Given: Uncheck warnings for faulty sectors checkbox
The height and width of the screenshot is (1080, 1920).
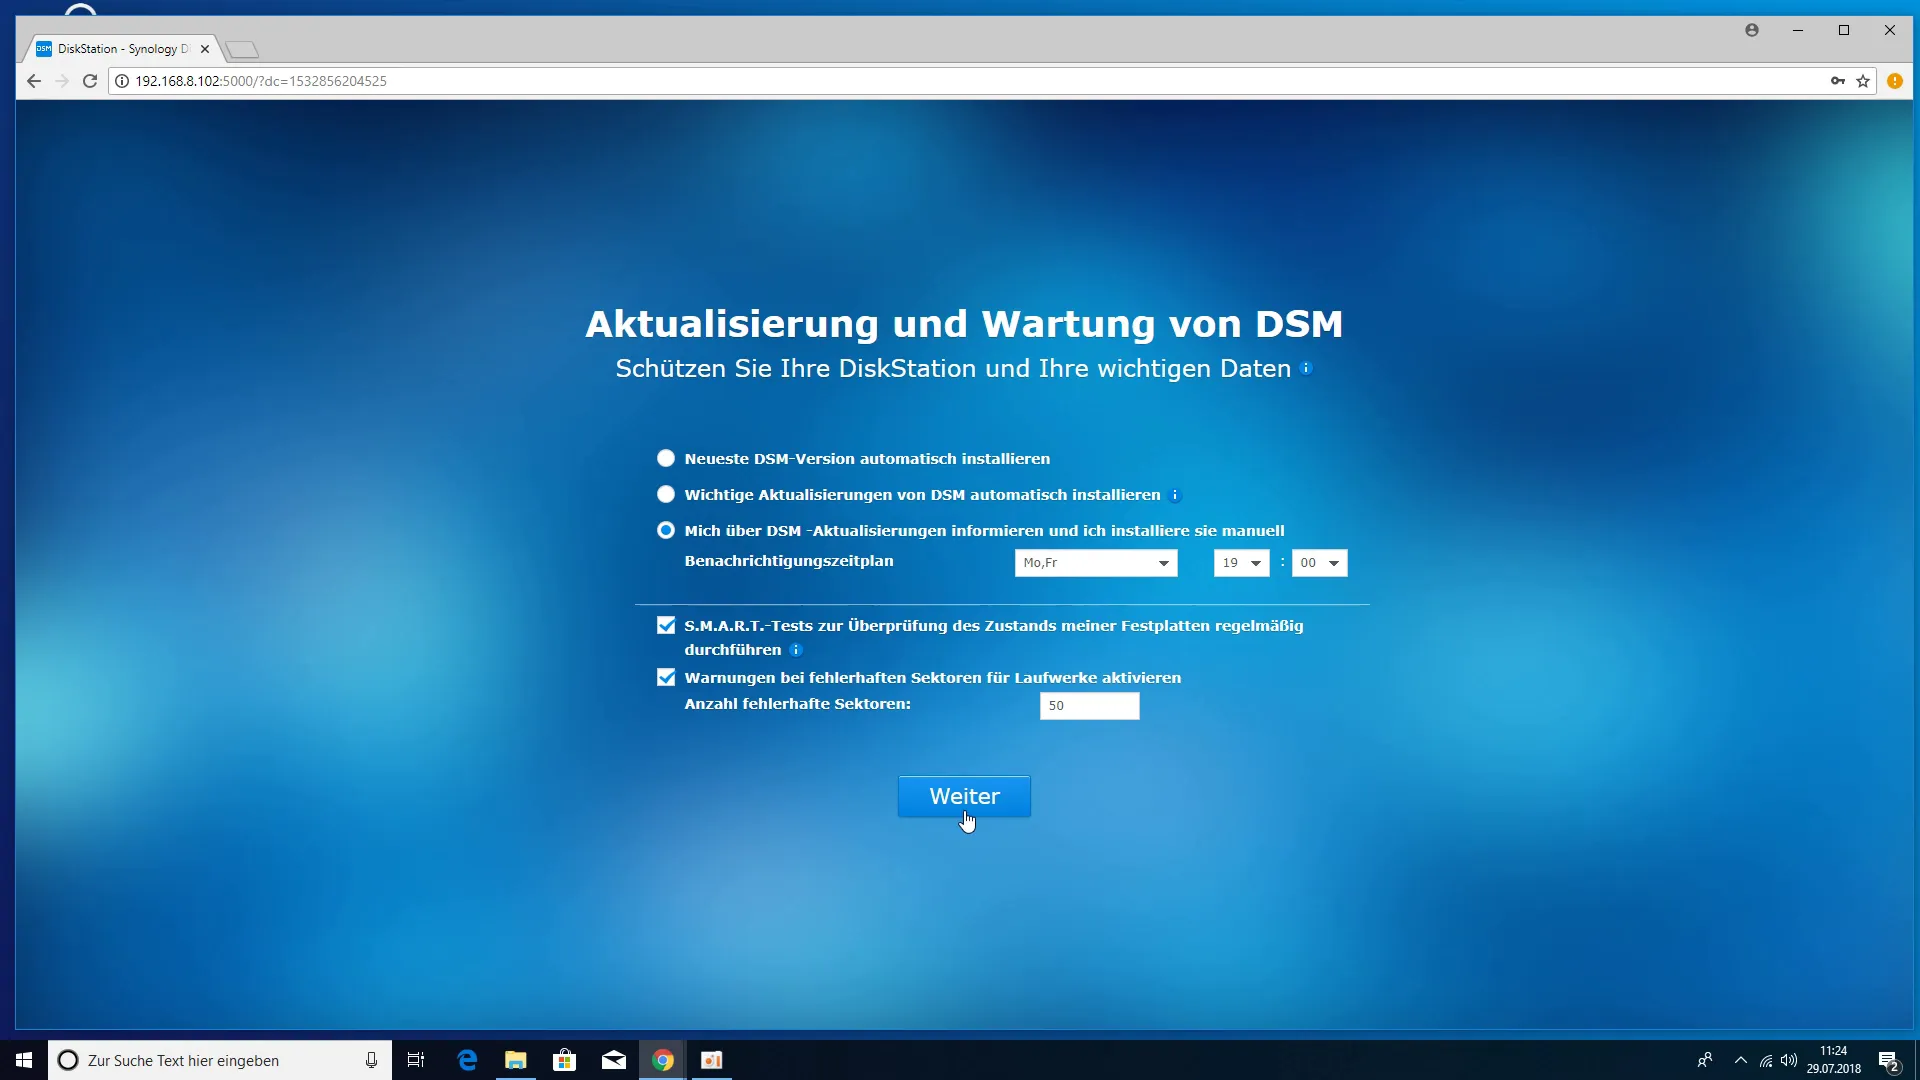Looking at the screenshot, I should pos(666,678).
